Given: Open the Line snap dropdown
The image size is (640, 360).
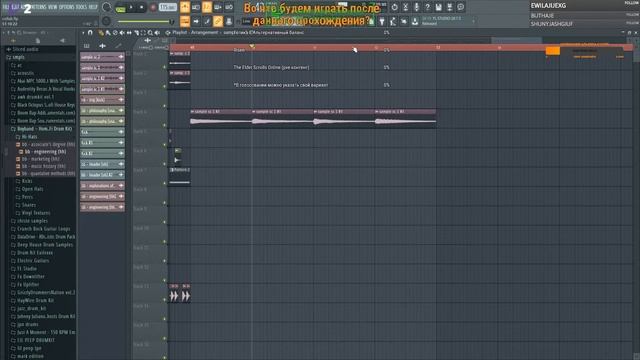Looking at the screenshot, I should tap(246, 21).
